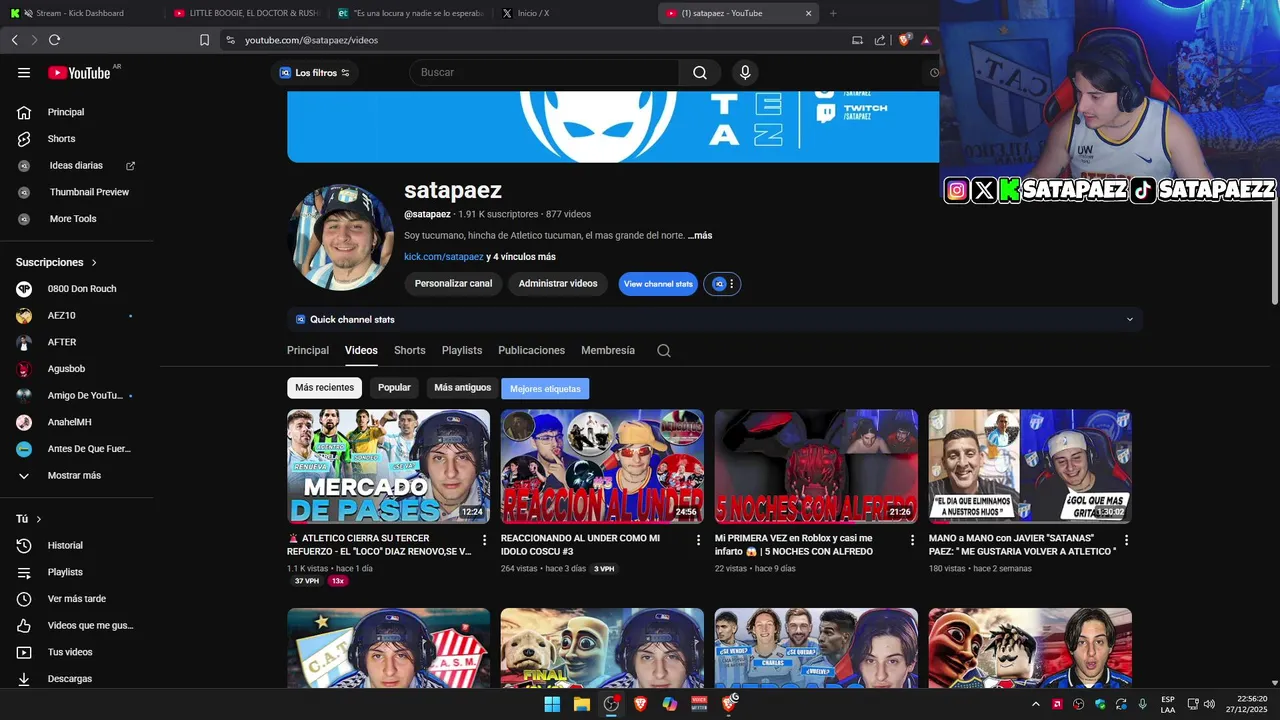Open File Explorer from the taskbar

(x=582, y=704)
